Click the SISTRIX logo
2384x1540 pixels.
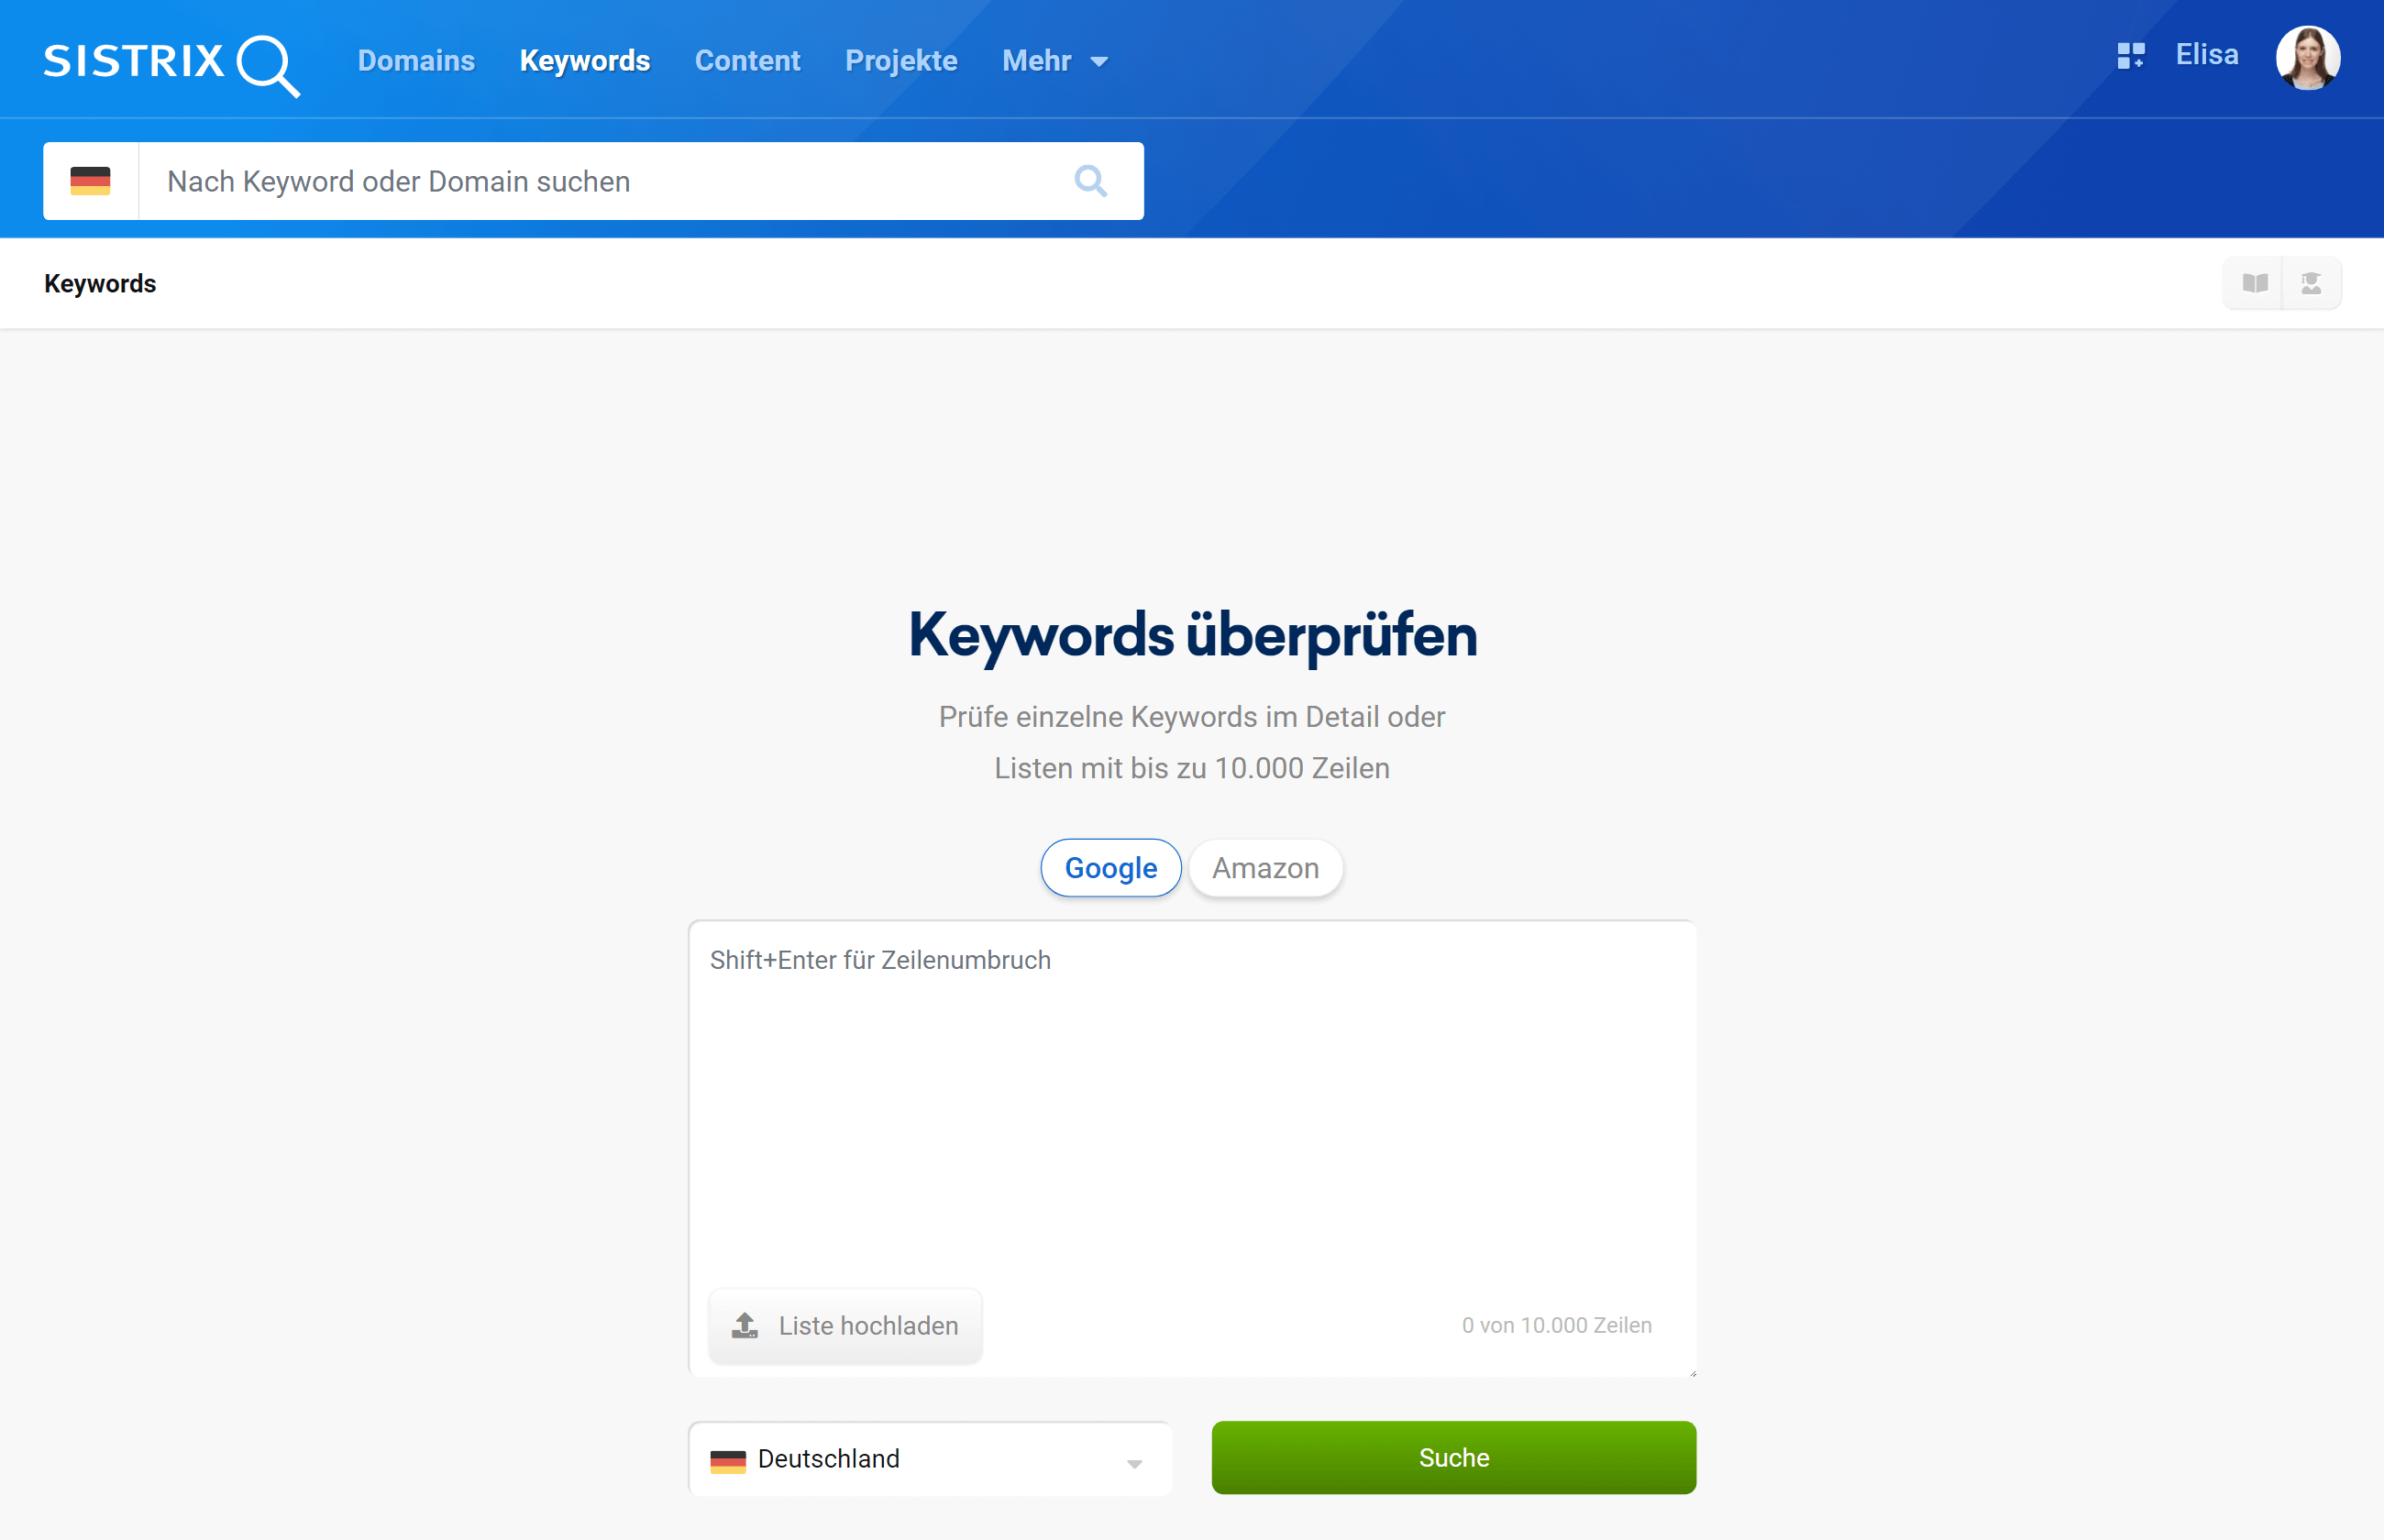tap(171, 63)
